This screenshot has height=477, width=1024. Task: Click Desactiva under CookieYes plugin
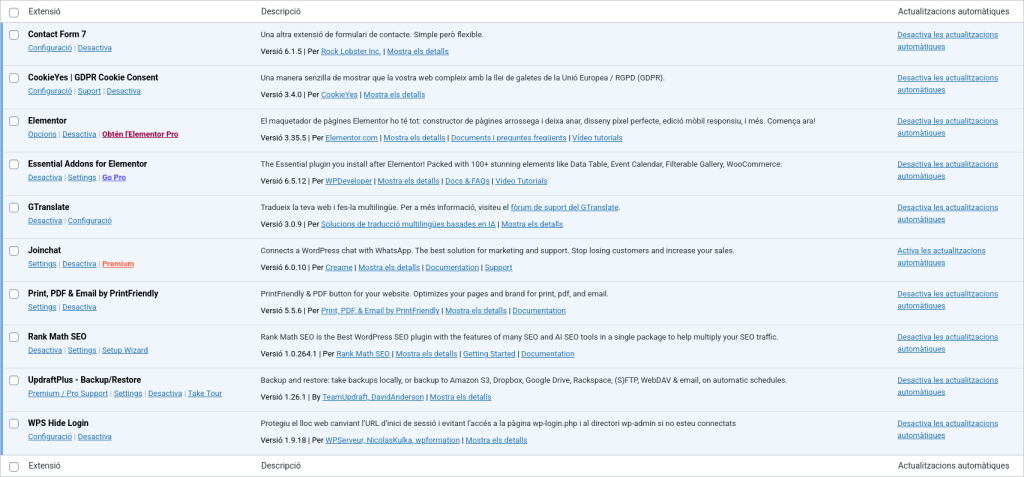(124, 91)
